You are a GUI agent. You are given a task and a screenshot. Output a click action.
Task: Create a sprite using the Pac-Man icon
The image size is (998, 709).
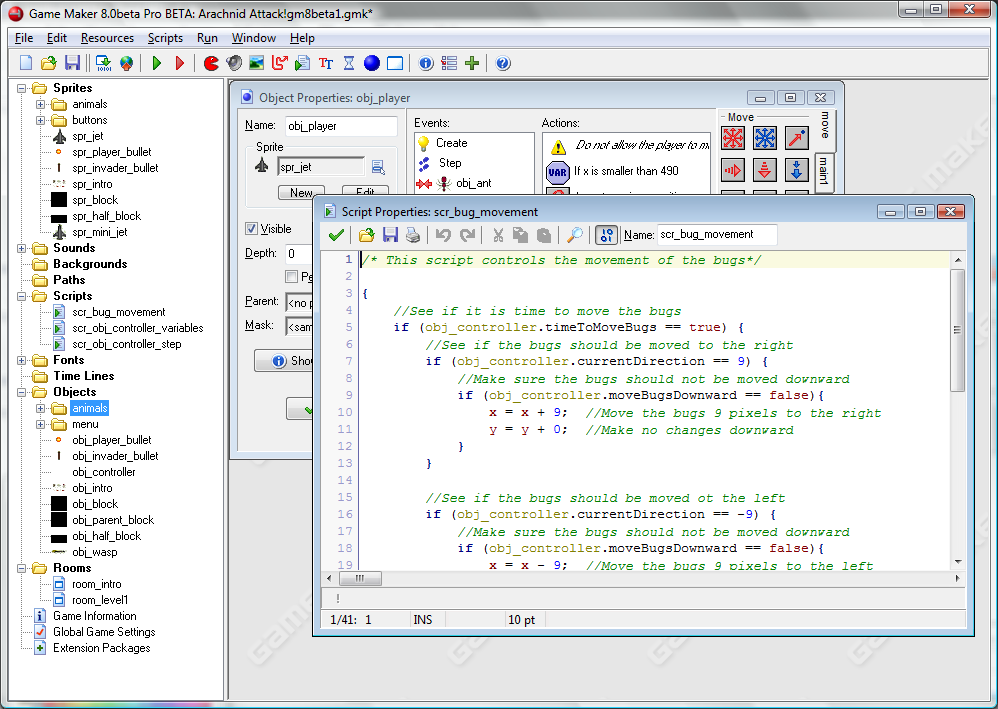[211, 63]
